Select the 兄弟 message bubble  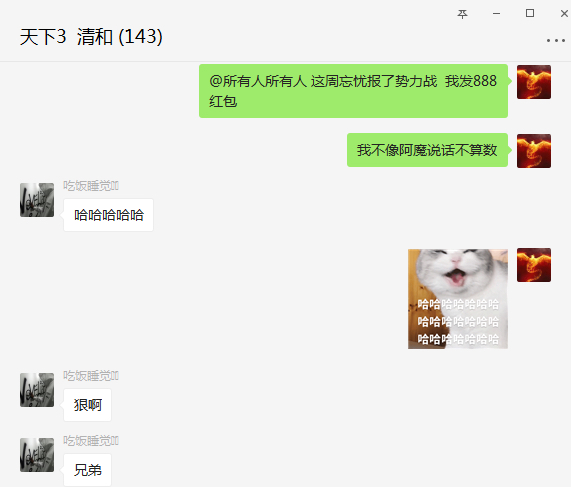[87, 470]
